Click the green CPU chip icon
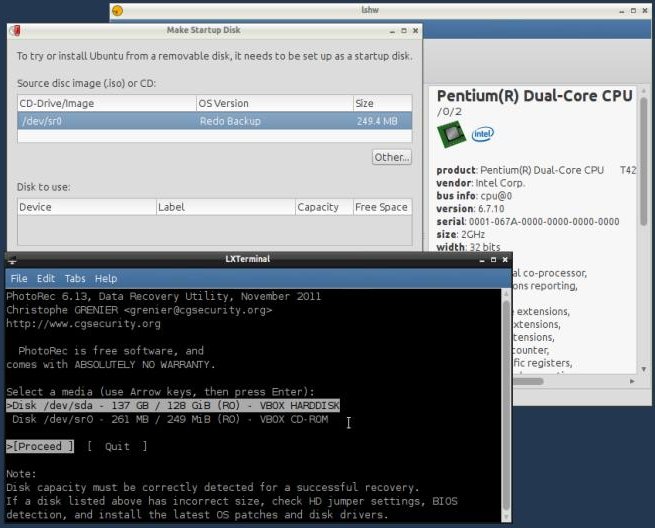Image resolution: width=655 pixels, height=528 pixels. coord(452,135)
